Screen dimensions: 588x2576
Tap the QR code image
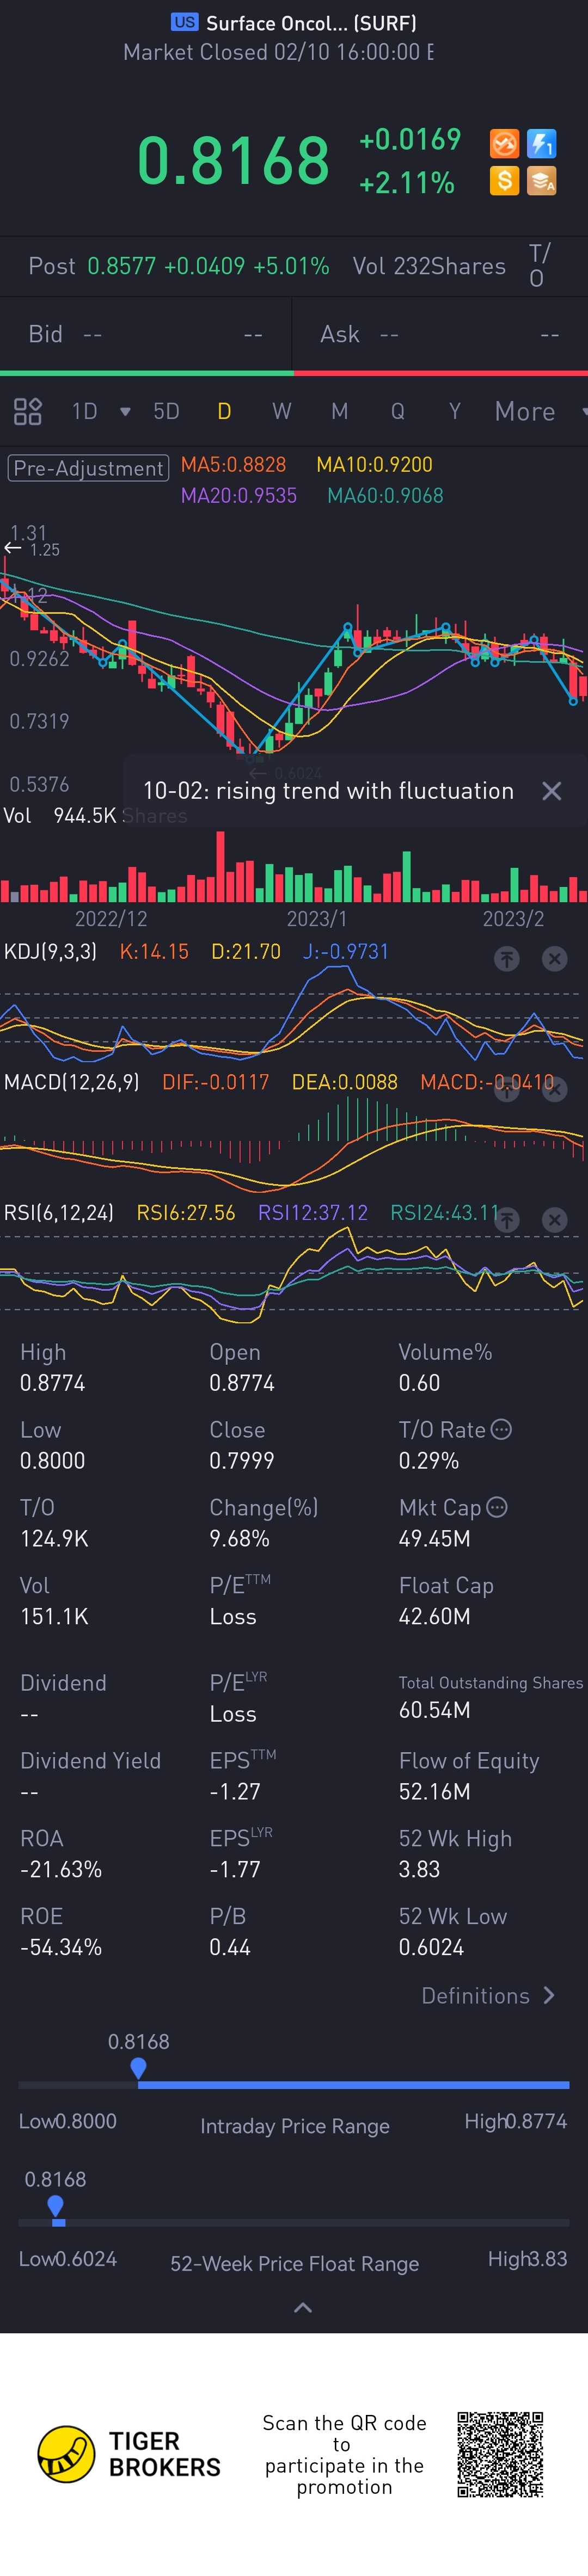click(x=500, y=2454)
